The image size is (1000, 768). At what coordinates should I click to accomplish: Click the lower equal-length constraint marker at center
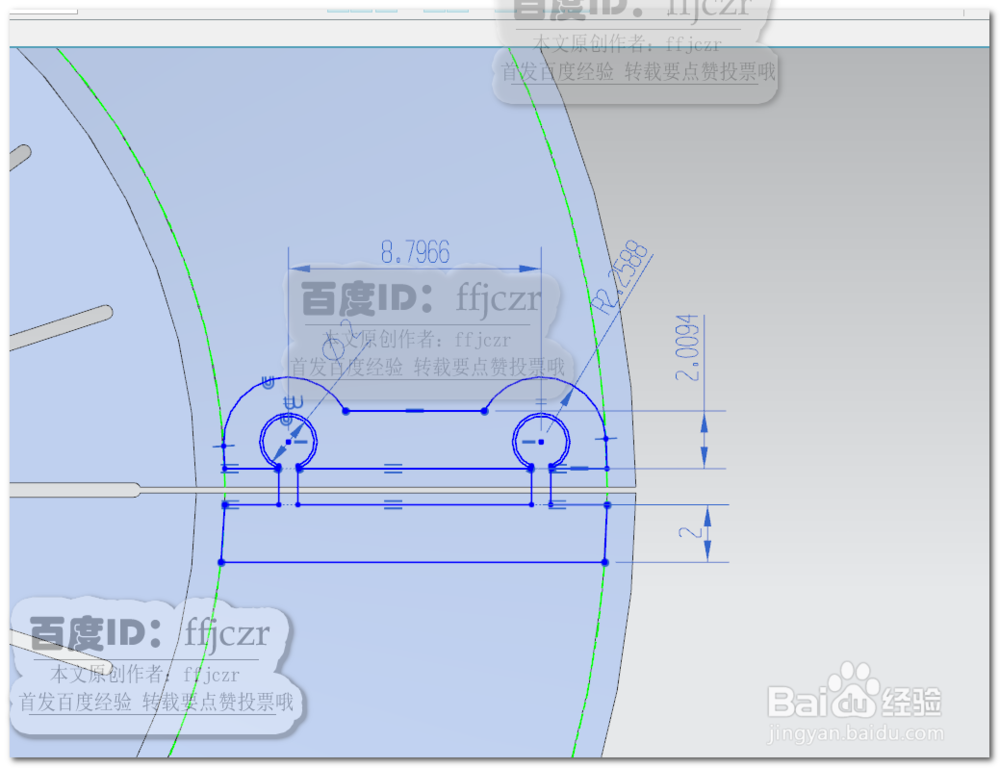coord(393,505)
